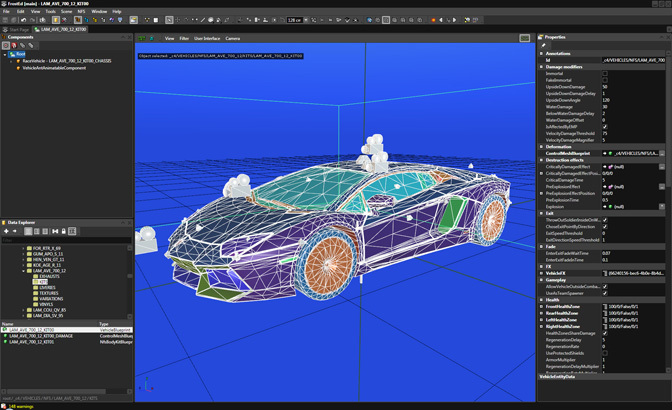Viewport: 672px width, 410px height.
Task: Click the Name column header in asset list
Action: [x=49, y=324]
